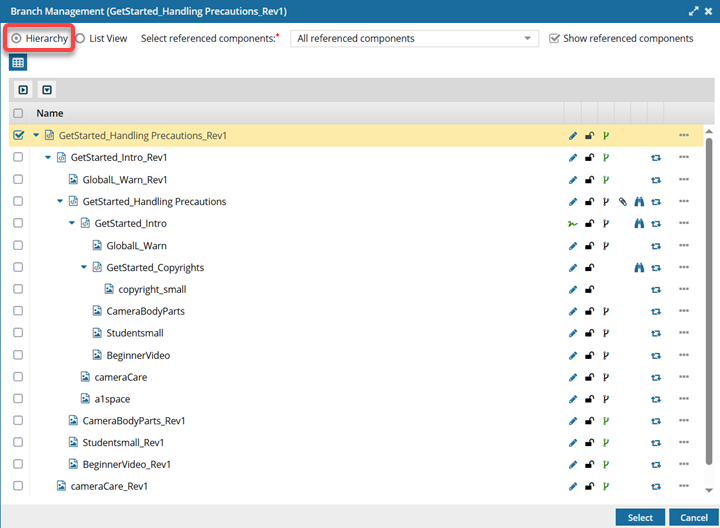Screen dimensions: 720x528
Task: Click the refresh icon for copyright_small
Action: coord(656,290)
